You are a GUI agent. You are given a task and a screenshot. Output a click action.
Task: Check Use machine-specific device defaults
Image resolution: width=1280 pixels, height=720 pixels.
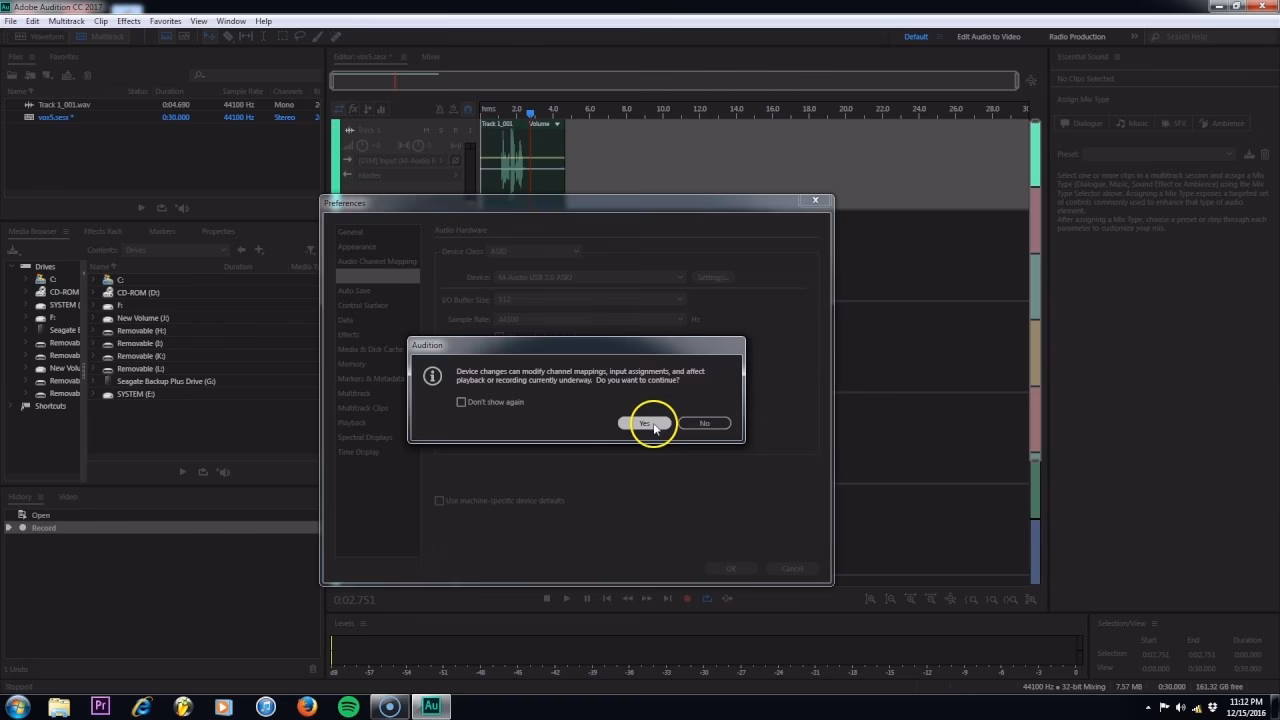440,500
